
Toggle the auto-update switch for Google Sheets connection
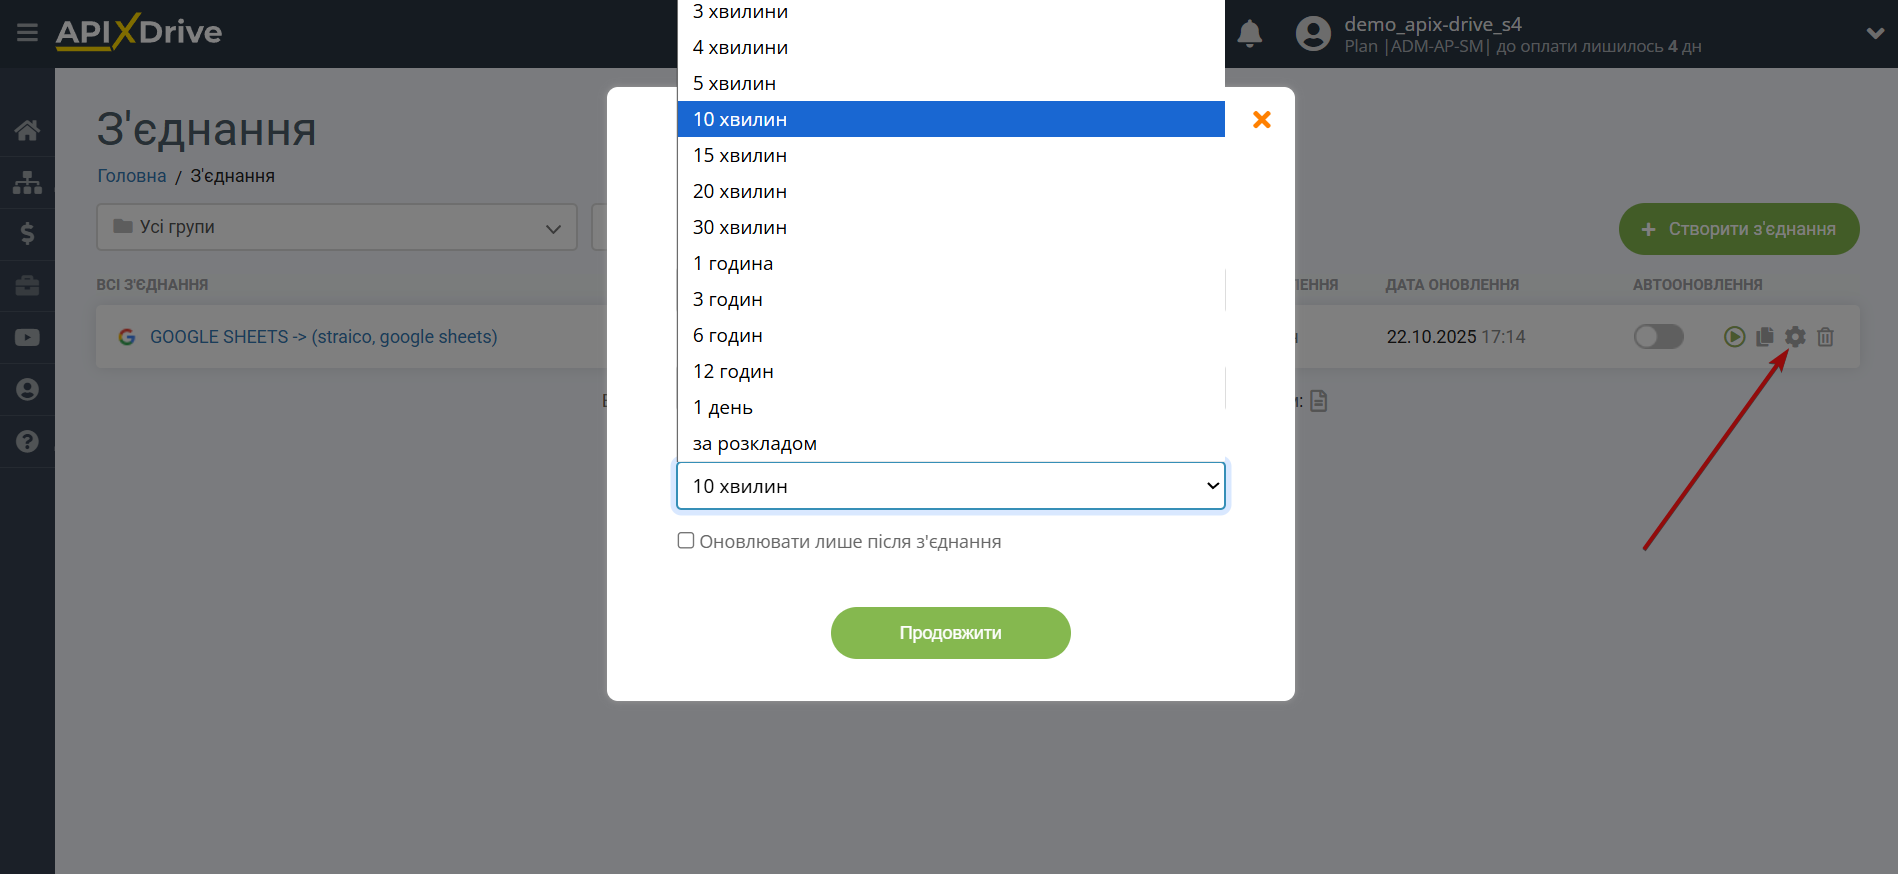coord(1658,337)
